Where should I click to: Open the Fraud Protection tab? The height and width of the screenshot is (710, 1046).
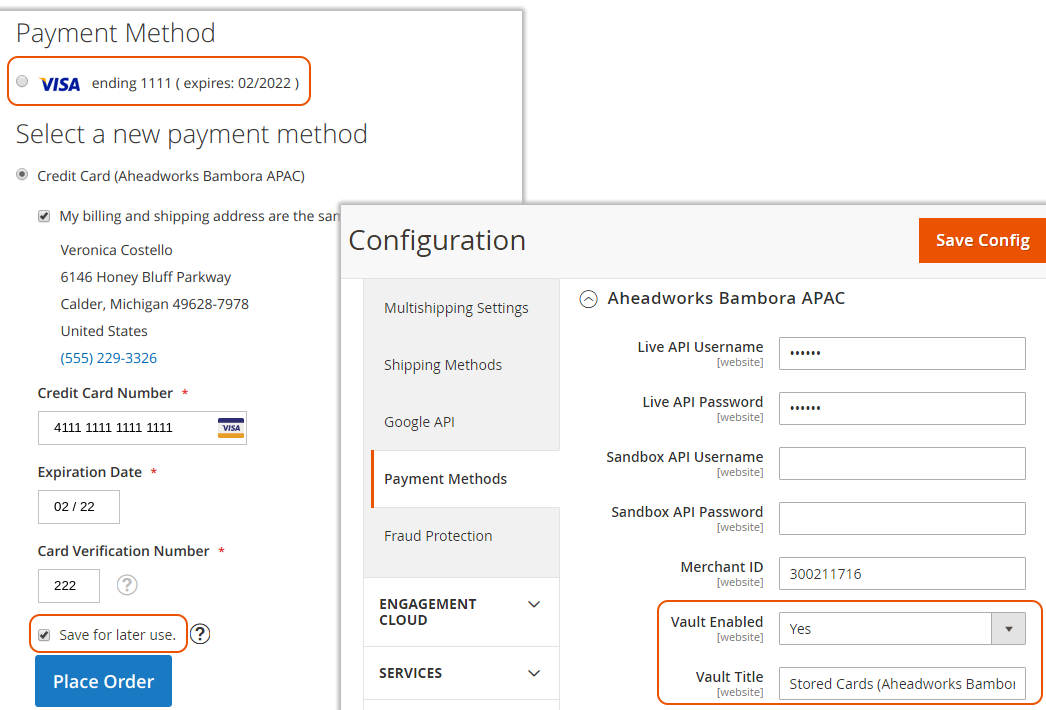[438, 536]
